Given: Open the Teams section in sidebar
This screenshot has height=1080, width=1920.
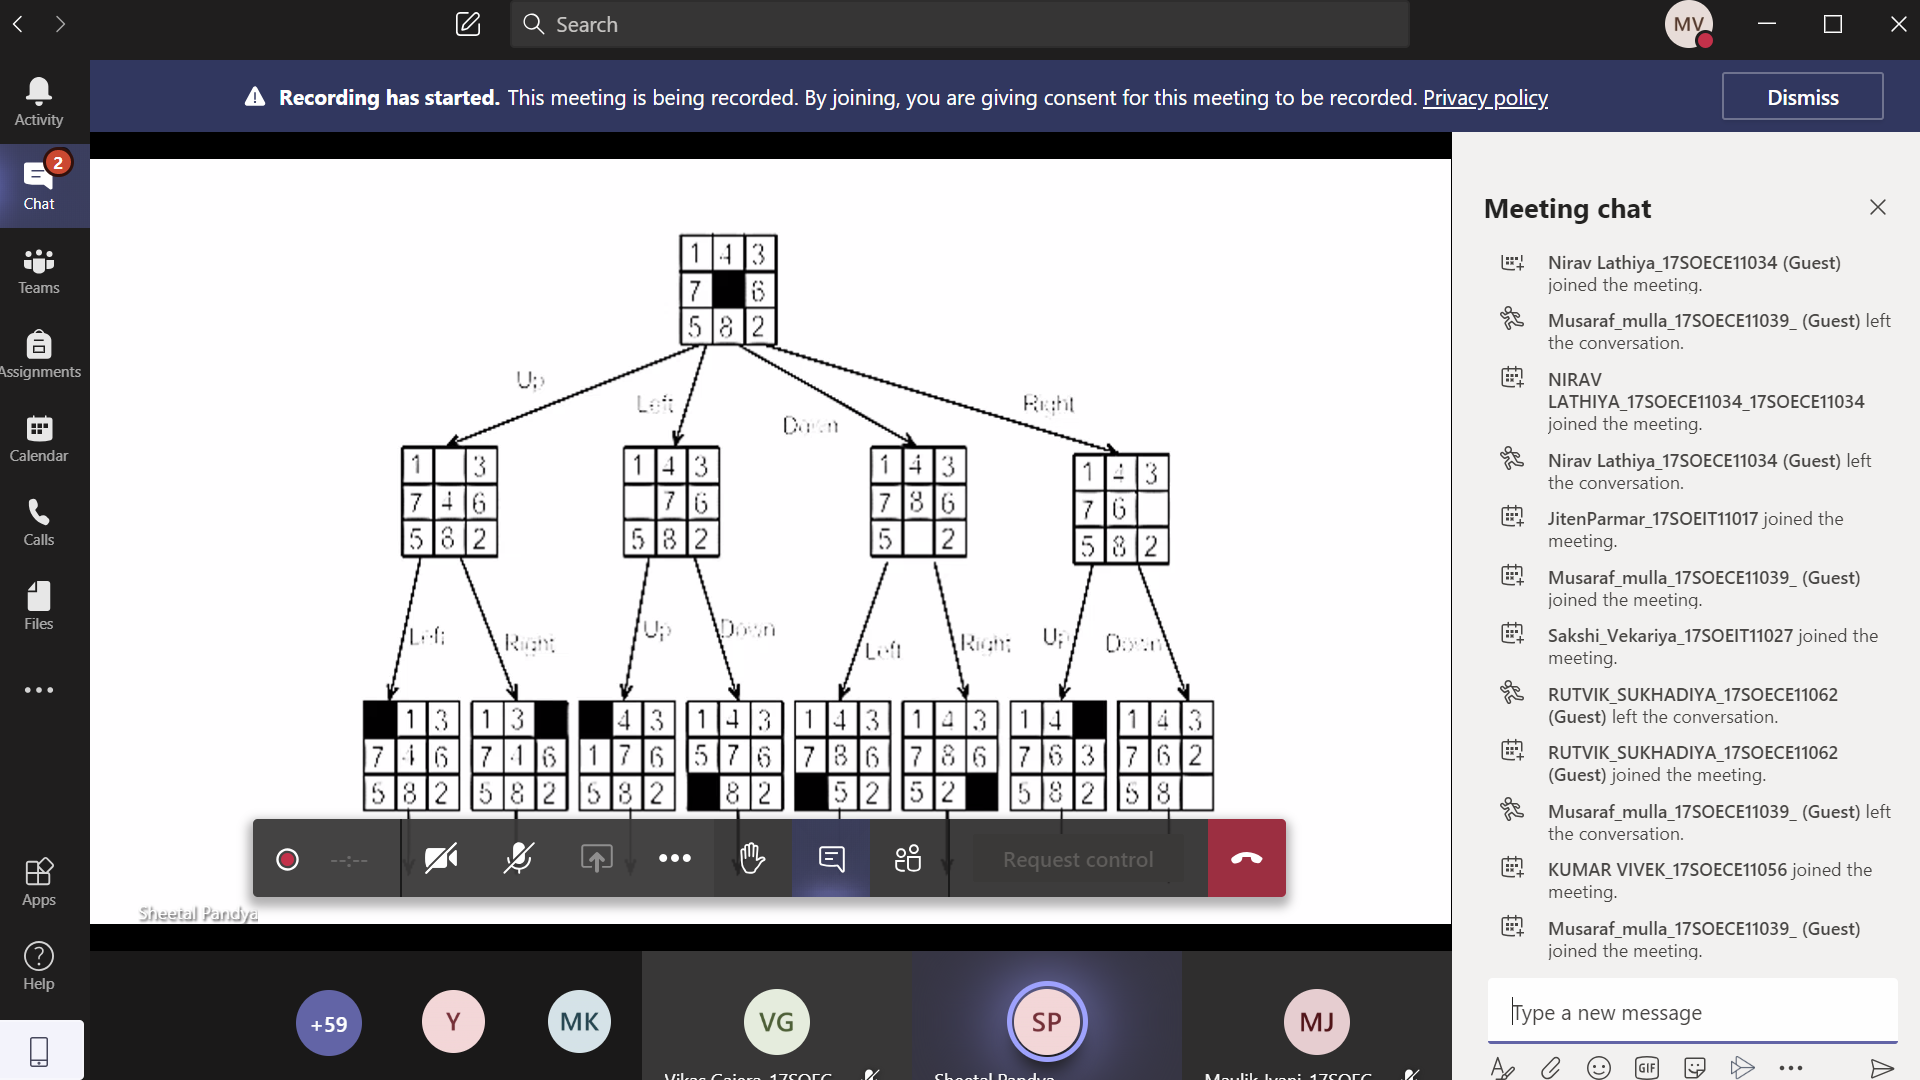Looking at the screenshot, I should (39, 271).
